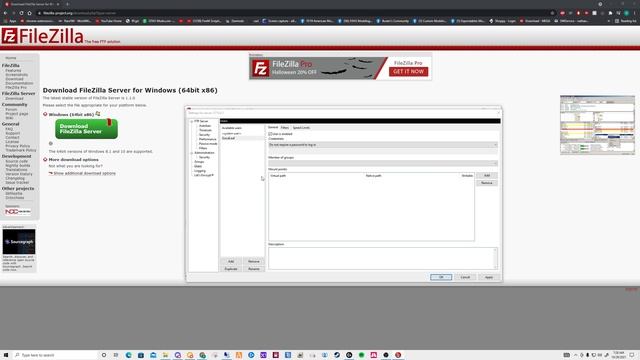640x360 pixels.
Task: Open the Privacy Policy sidebar link
Action: pos(18,146)
